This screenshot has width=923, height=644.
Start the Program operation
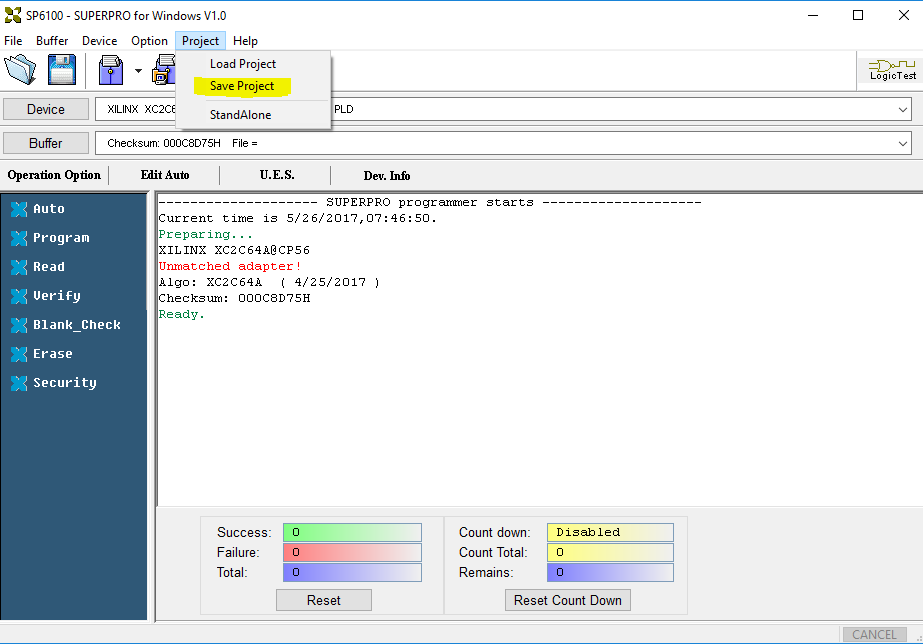point(60,238)
